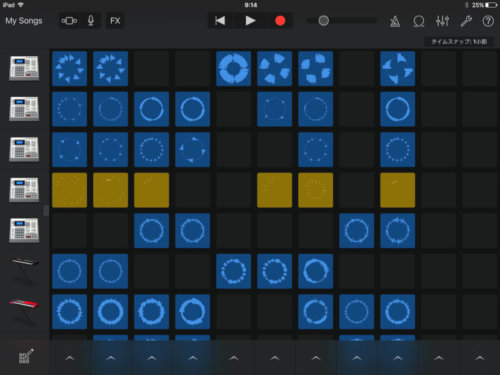Trigger the fifth column up arrow
500x375 pixels.
233,358
